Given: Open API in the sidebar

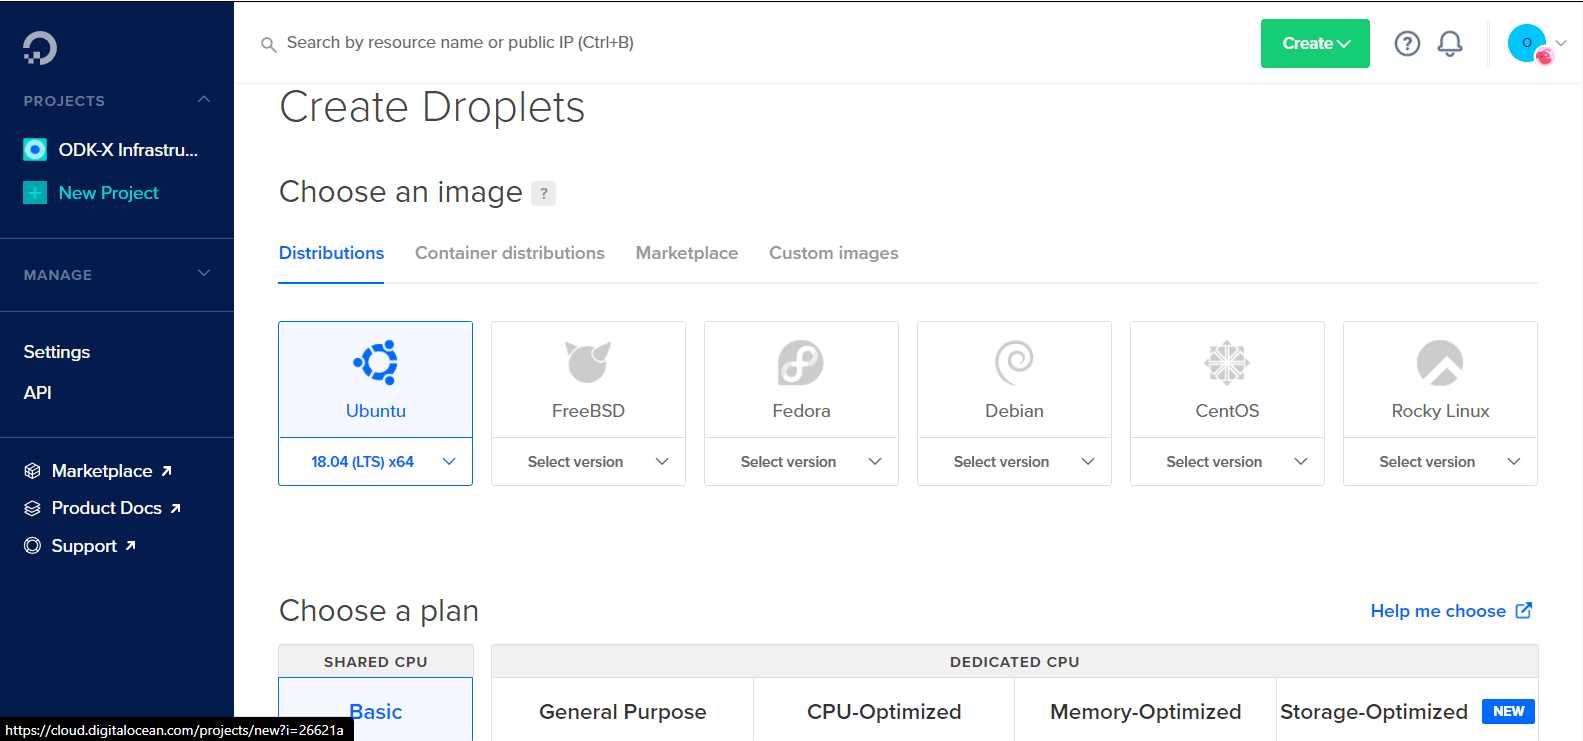Looking at the screenshot, I should pyautogui.click(x=38, y=393).
